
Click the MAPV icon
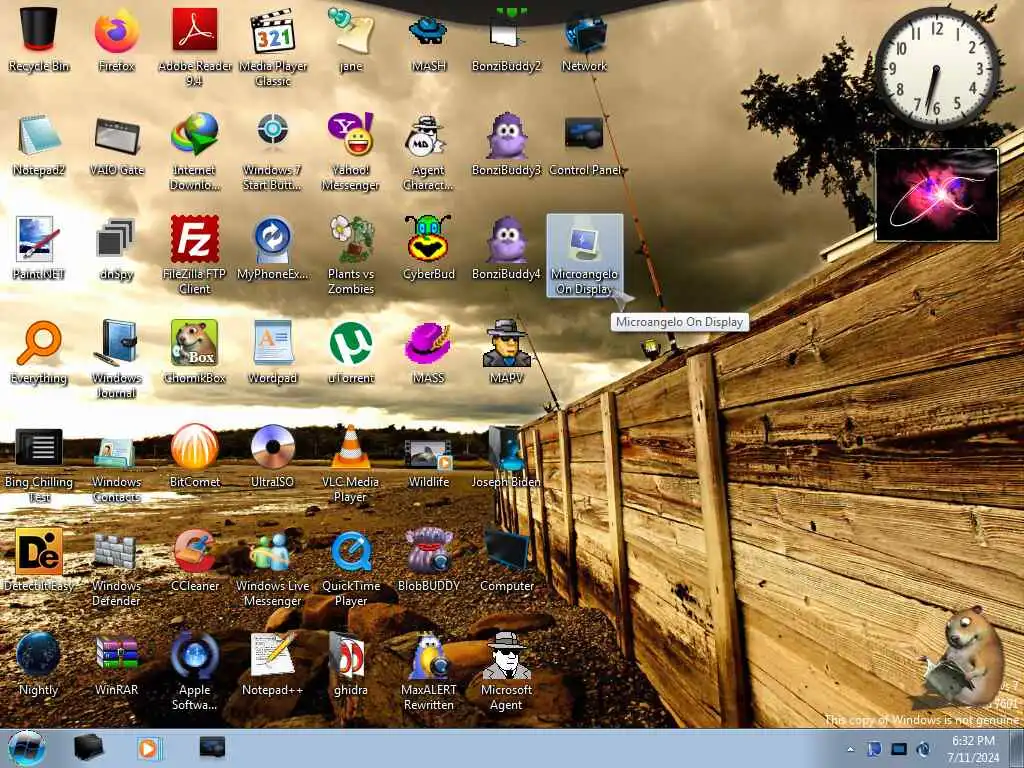pos(506,353)
